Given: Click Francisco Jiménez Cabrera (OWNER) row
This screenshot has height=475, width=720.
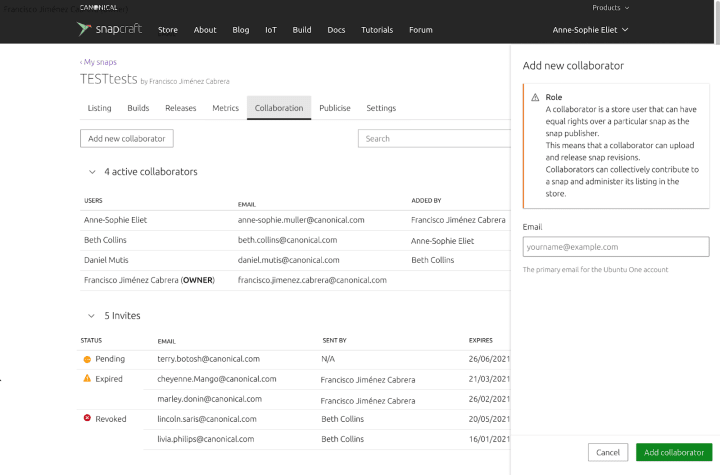Looking at the screenshot, I should pos(295,280).
